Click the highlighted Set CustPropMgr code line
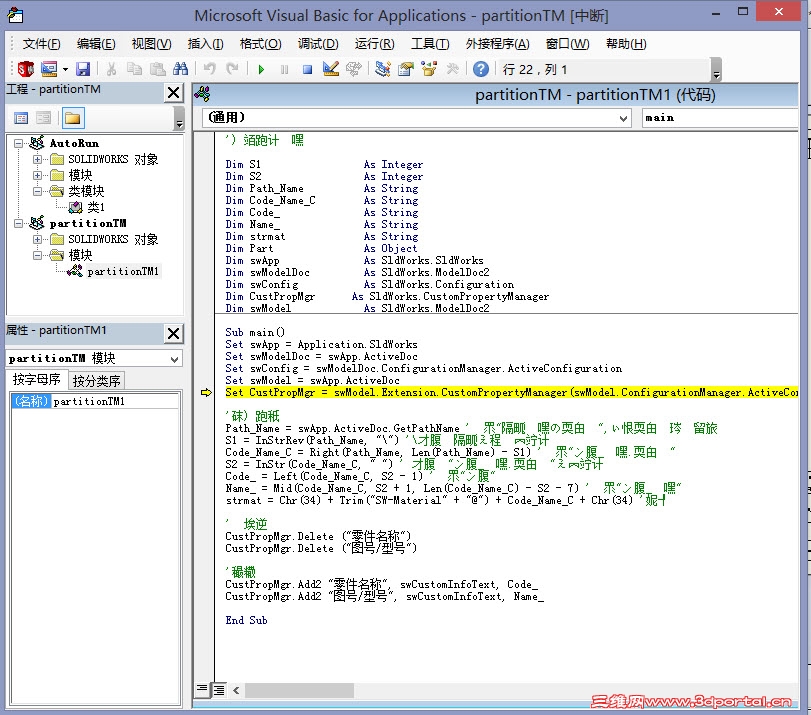 coord(512,392)
